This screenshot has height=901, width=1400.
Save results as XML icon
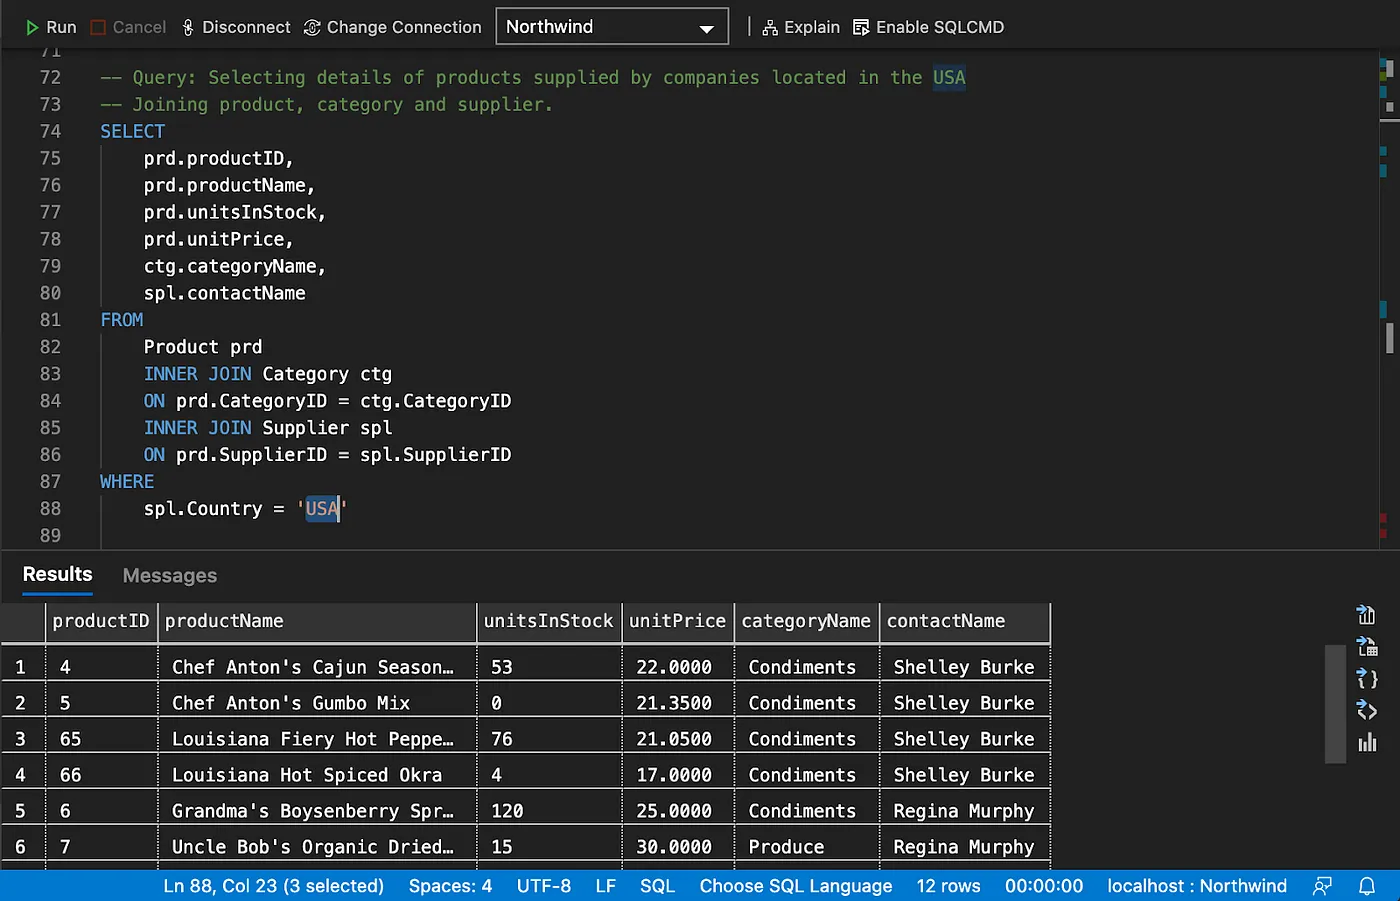(x=1367, y=710)
